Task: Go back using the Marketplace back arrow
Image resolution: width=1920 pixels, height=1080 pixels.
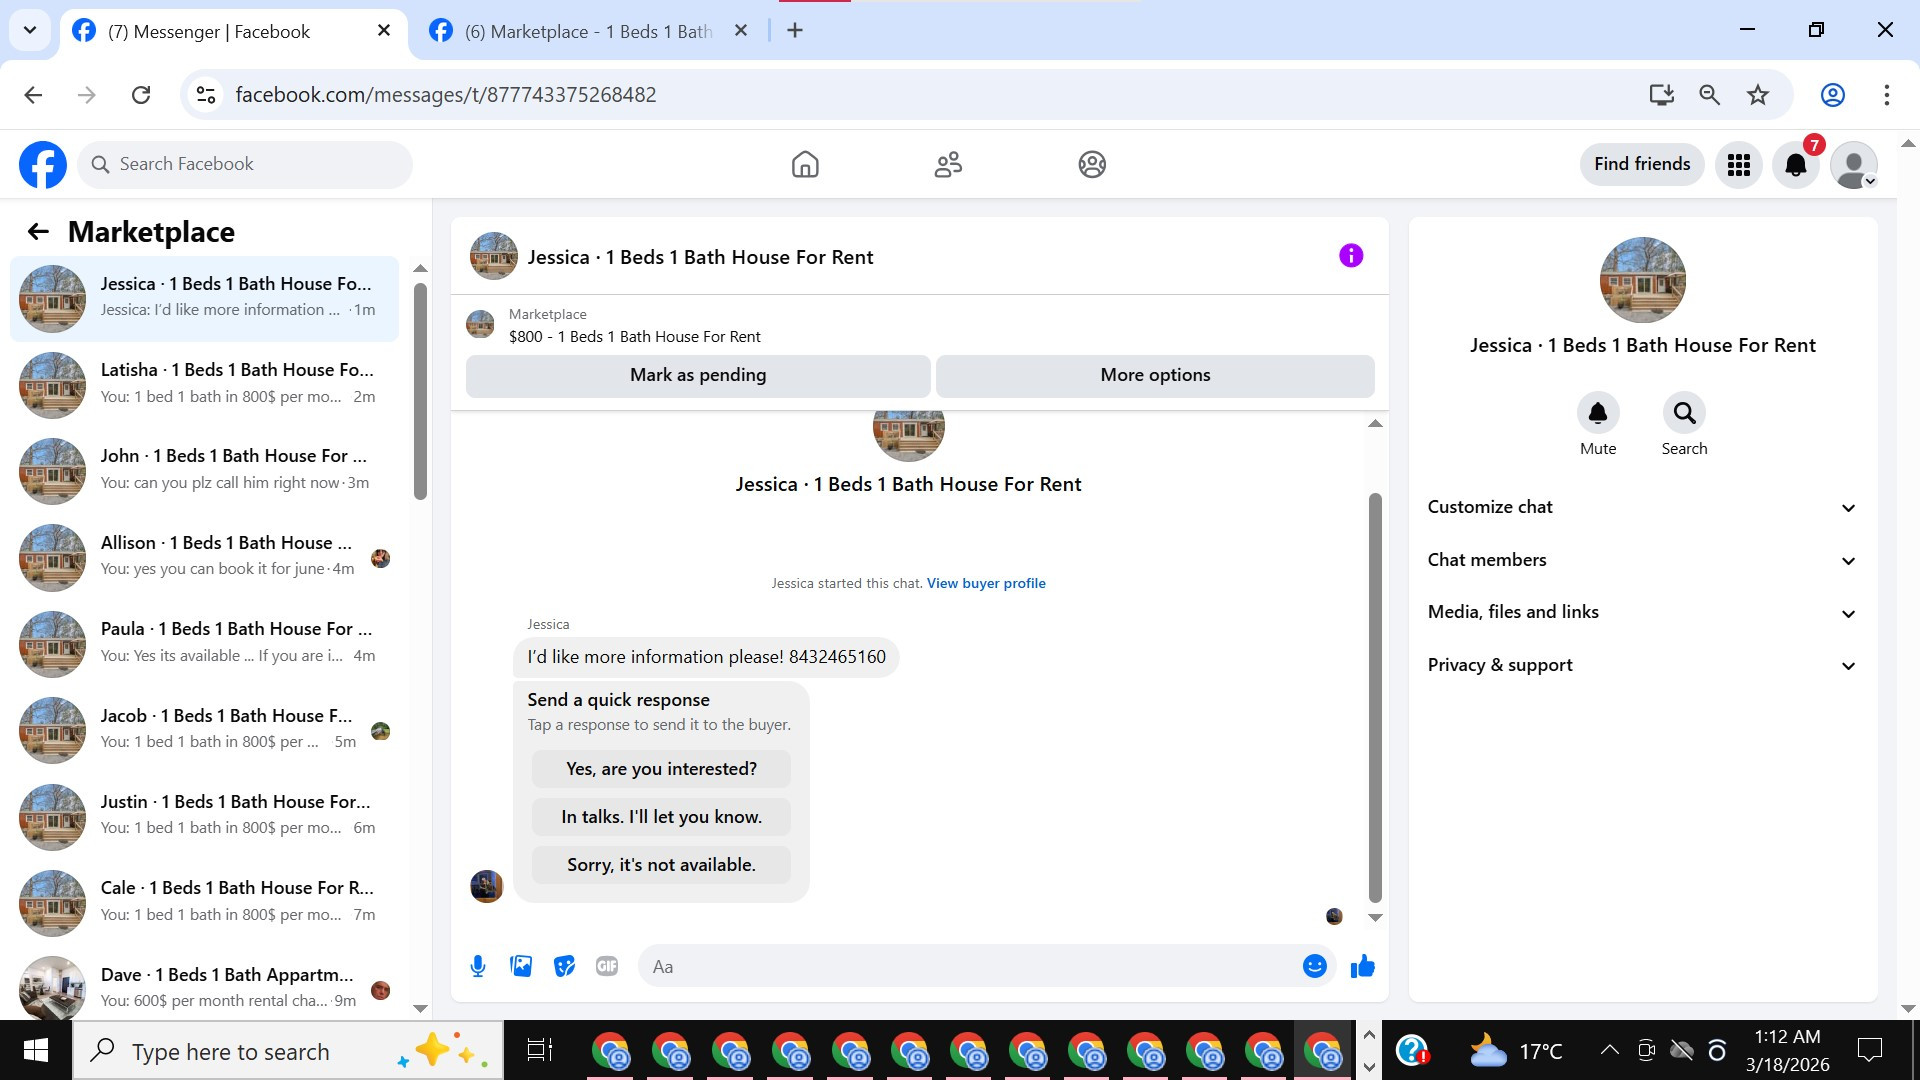Action: point(38,232)
